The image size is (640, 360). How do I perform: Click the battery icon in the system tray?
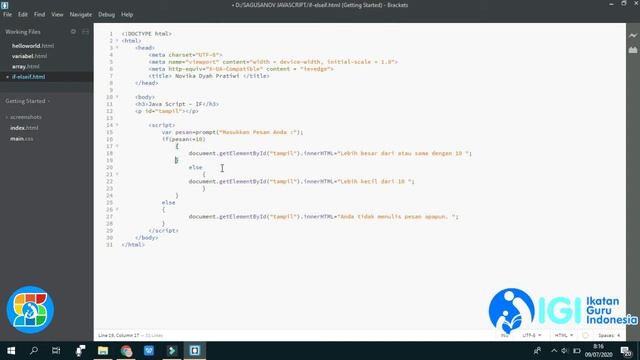pos(577,351)
